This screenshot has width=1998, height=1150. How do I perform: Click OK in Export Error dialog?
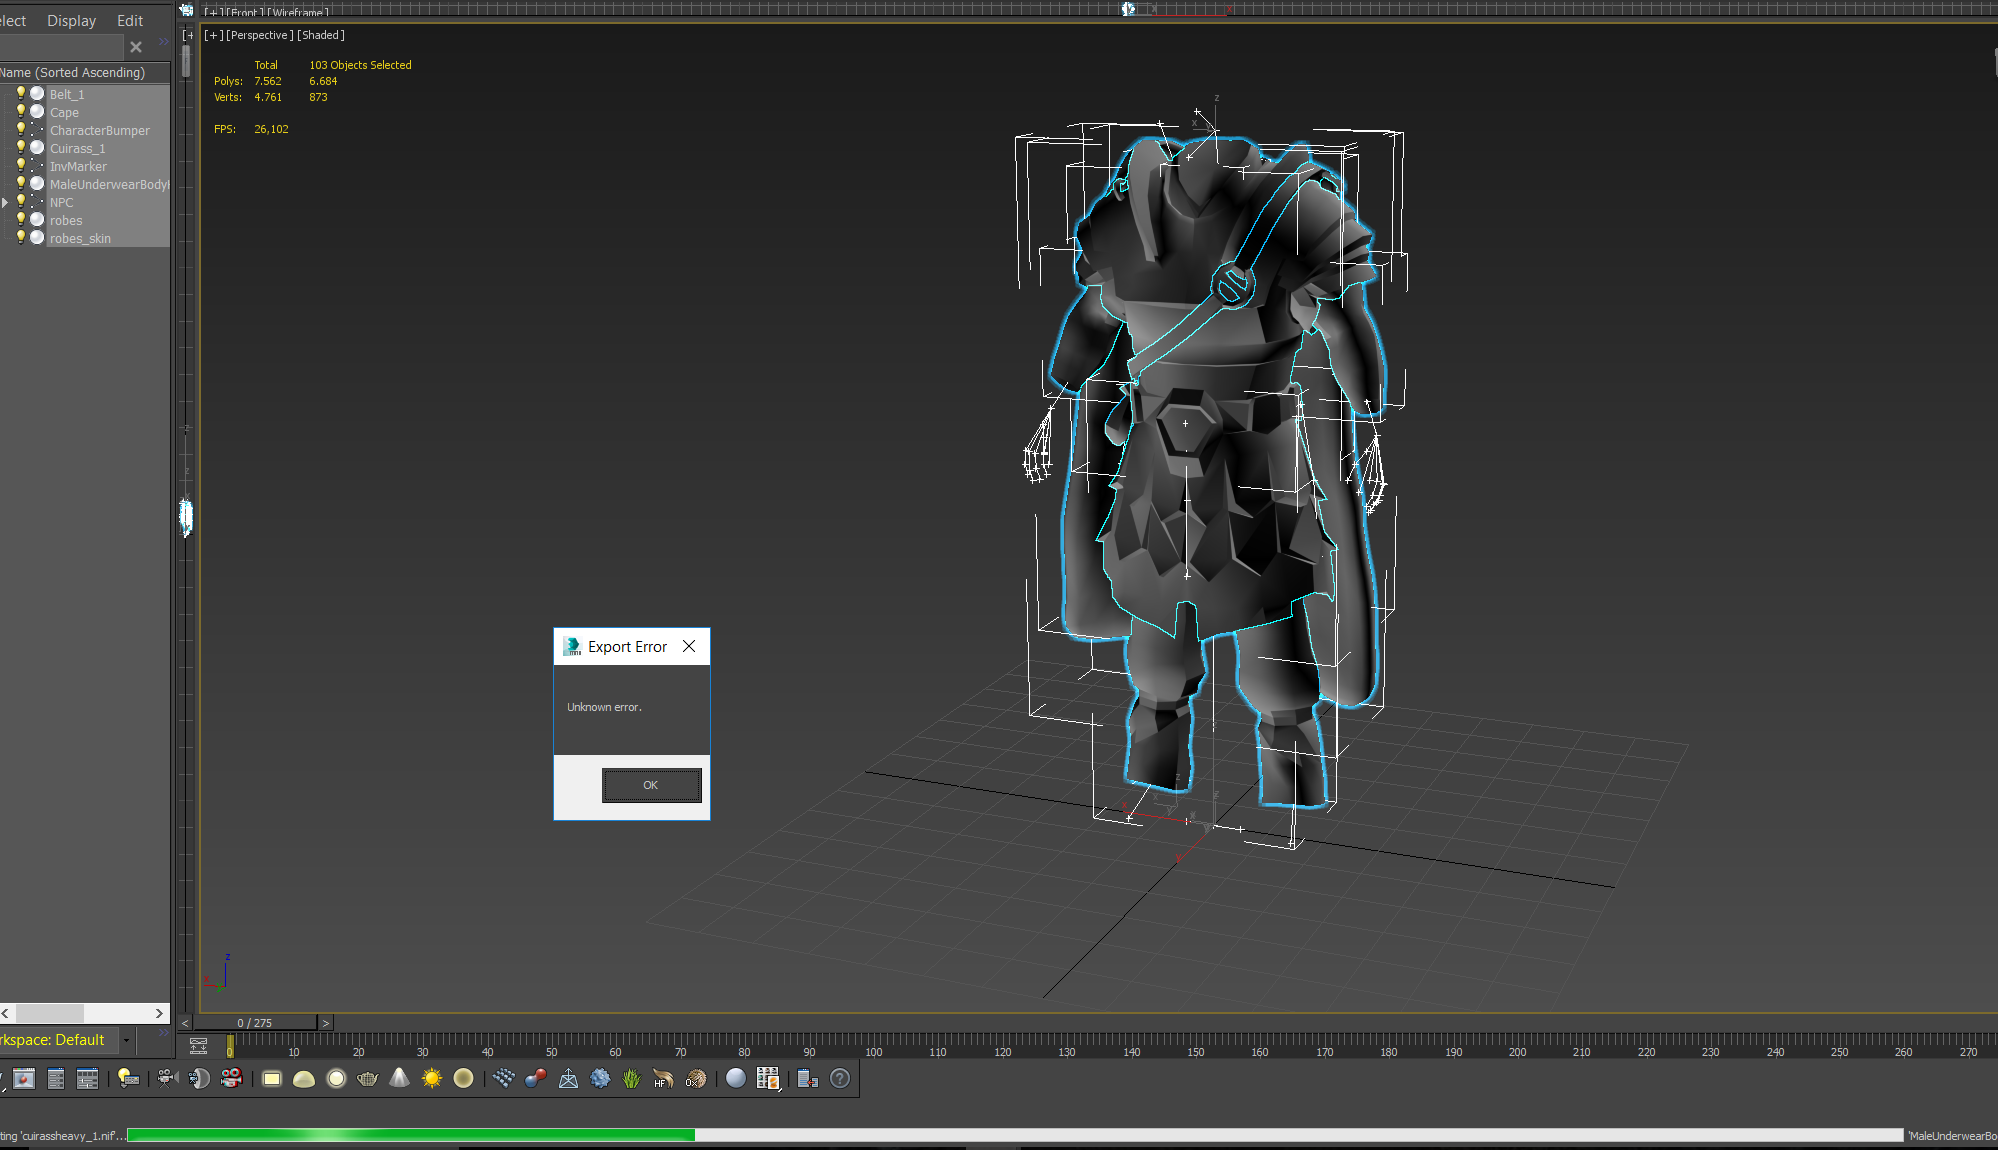click(651, 785)
